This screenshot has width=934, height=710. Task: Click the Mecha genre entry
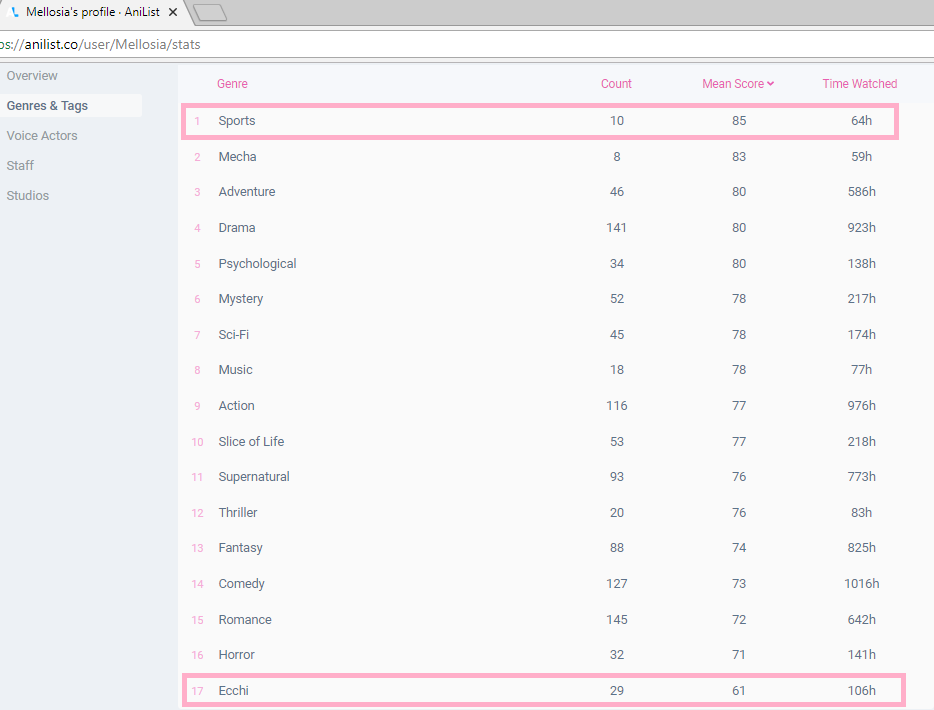[x=237, y=157]
